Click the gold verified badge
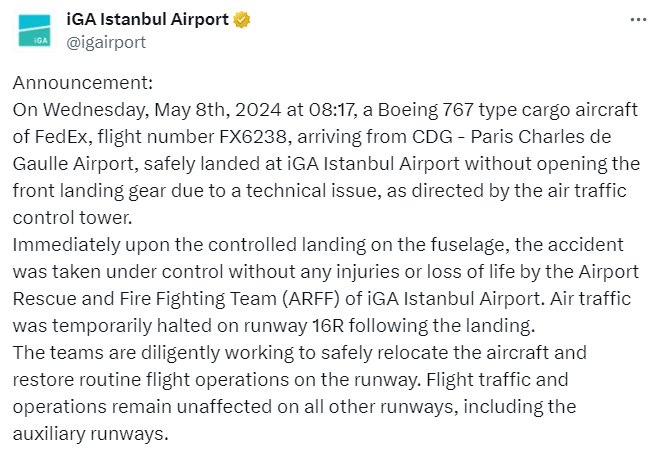The height and width of the screenshot is (451, 656). (242, 20)
